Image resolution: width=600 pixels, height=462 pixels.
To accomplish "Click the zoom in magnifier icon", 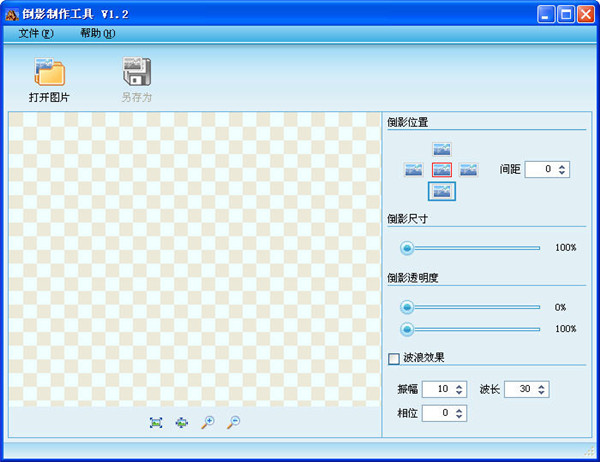I will coord(208,423).
